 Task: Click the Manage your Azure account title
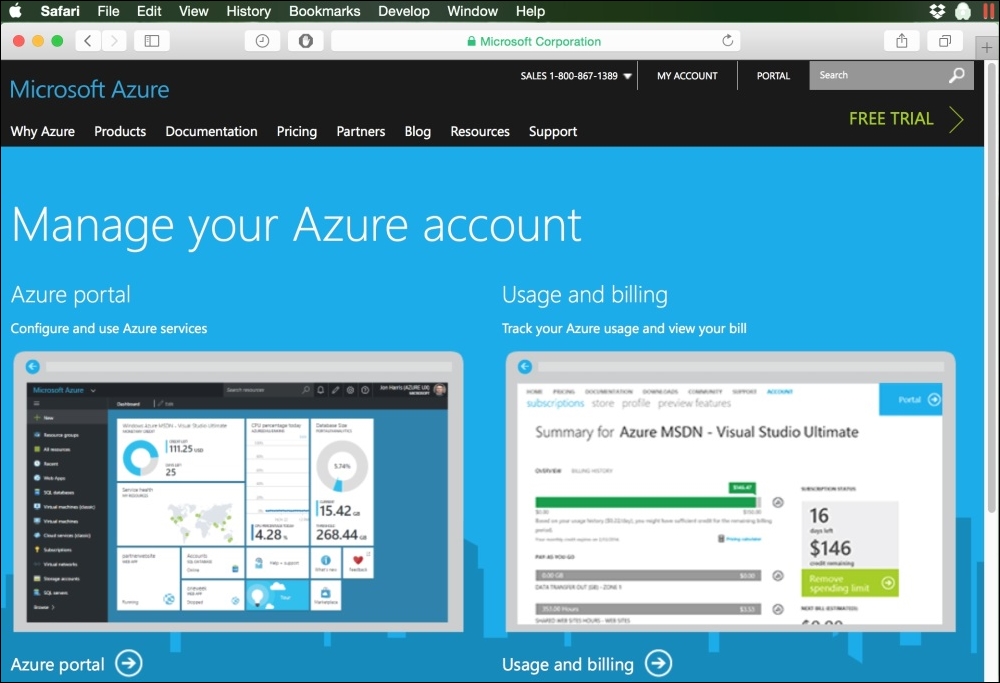[x=297, y=226]
